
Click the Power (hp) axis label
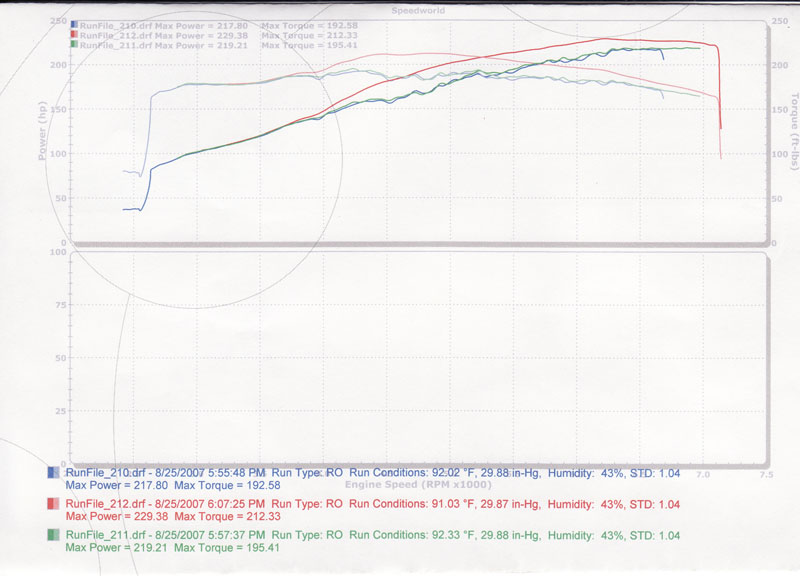coord(43,133)
